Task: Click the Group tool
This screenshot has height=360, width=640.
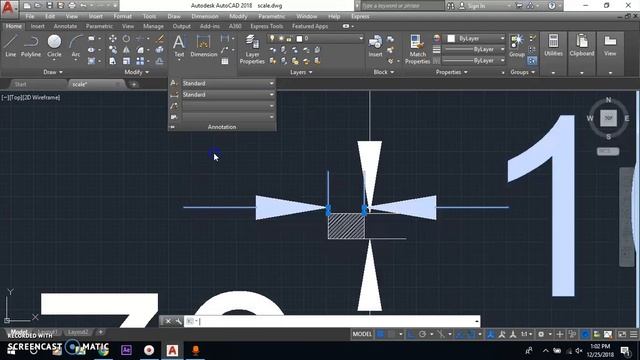Action: coord(517,46)
